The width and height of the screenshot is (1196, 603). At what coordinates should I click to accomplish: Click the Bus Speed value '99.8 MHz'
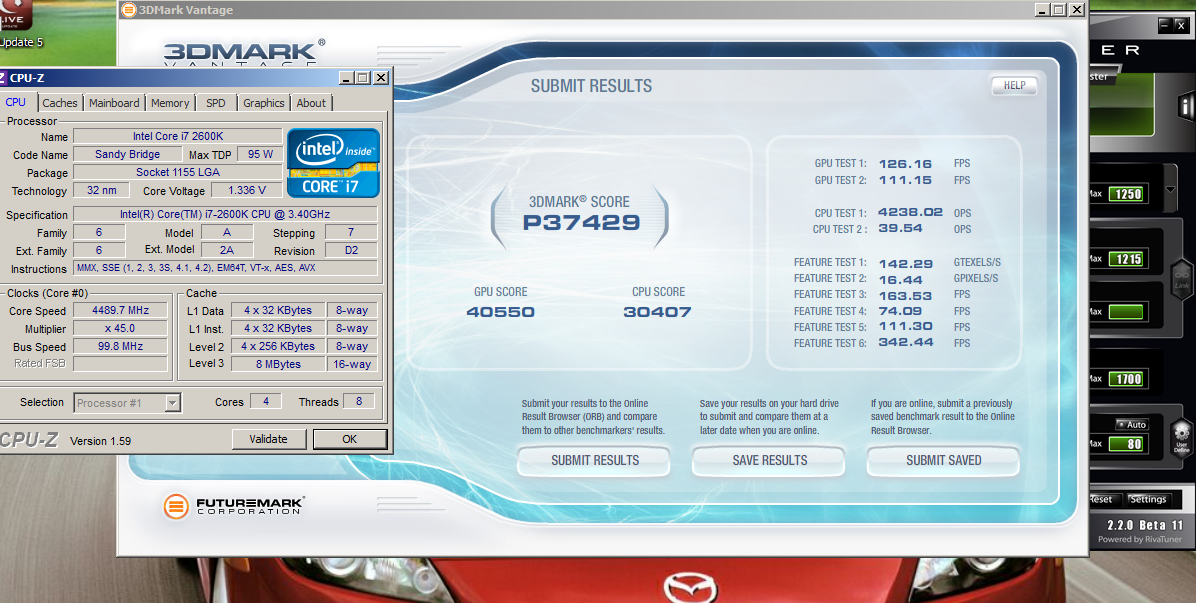tap(121, 346)
